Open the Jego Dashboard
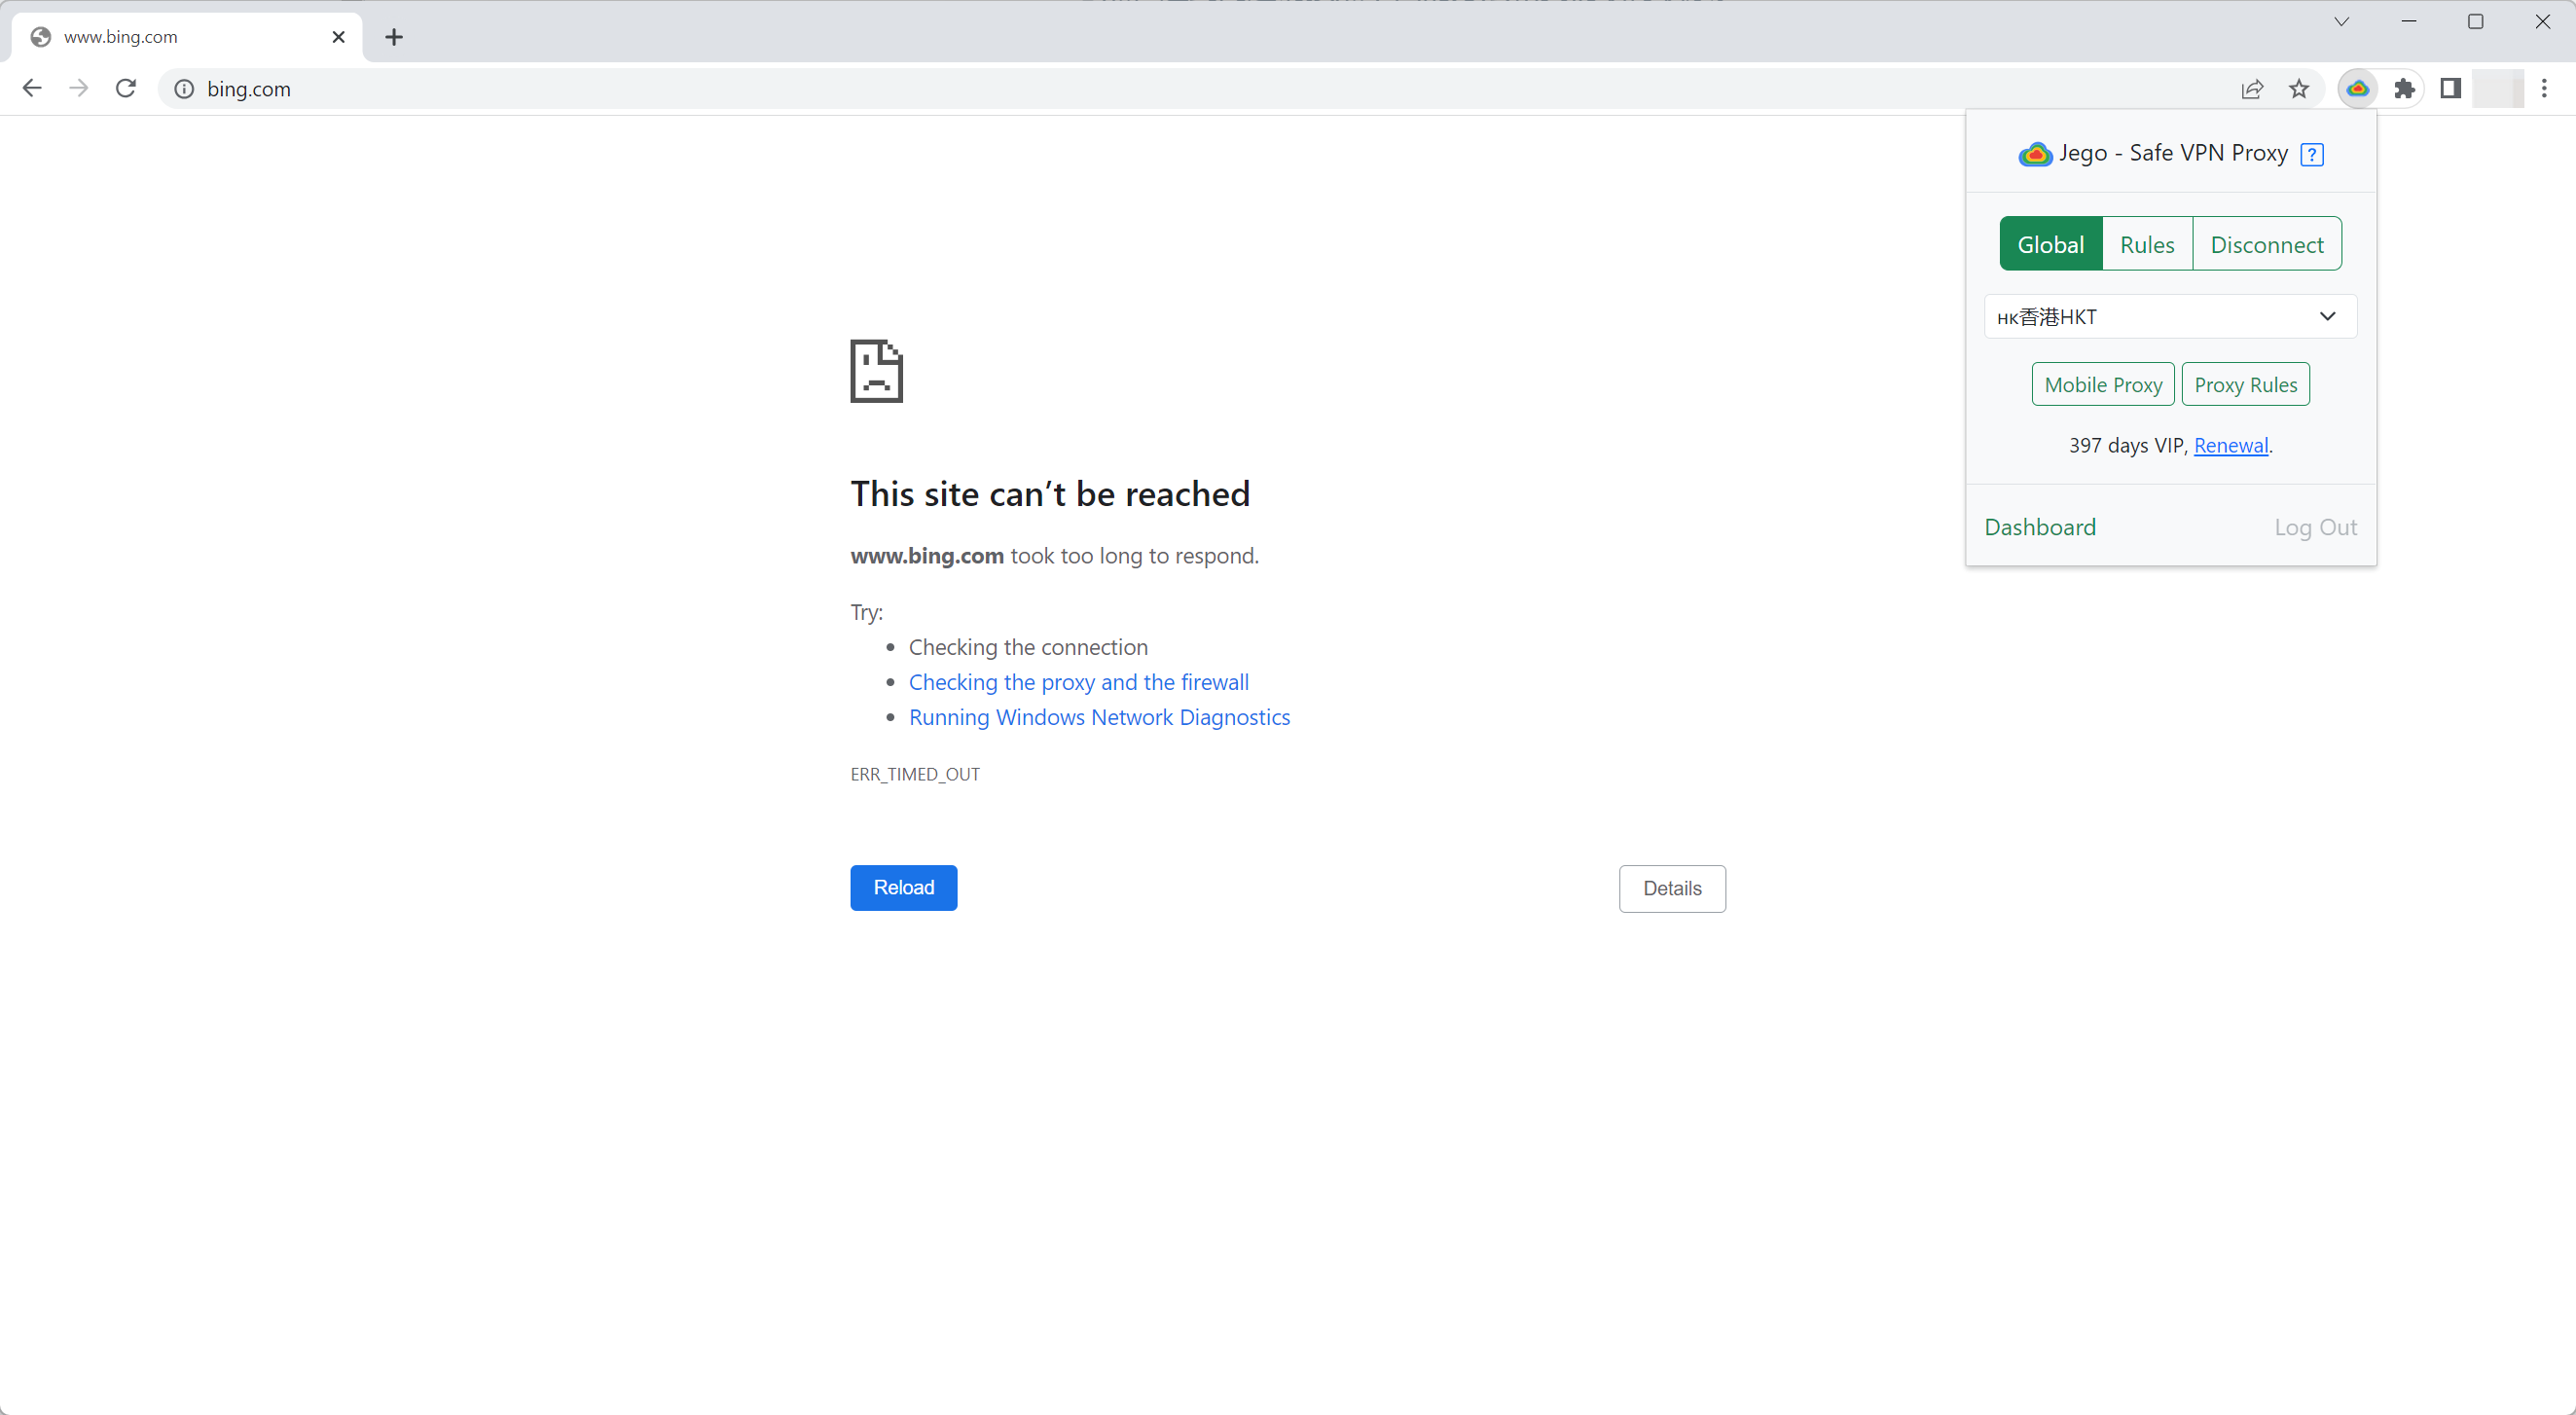The height and width of the screenshot is (1415, 2576). (2040, 527)
